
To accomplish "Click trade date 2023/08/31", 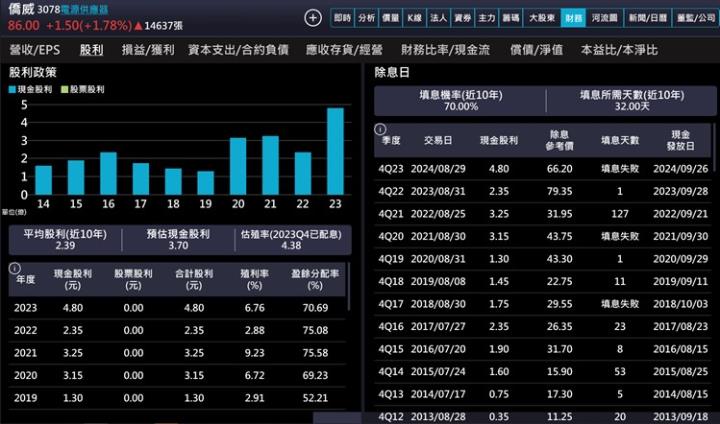I will (x=438, y=191).
